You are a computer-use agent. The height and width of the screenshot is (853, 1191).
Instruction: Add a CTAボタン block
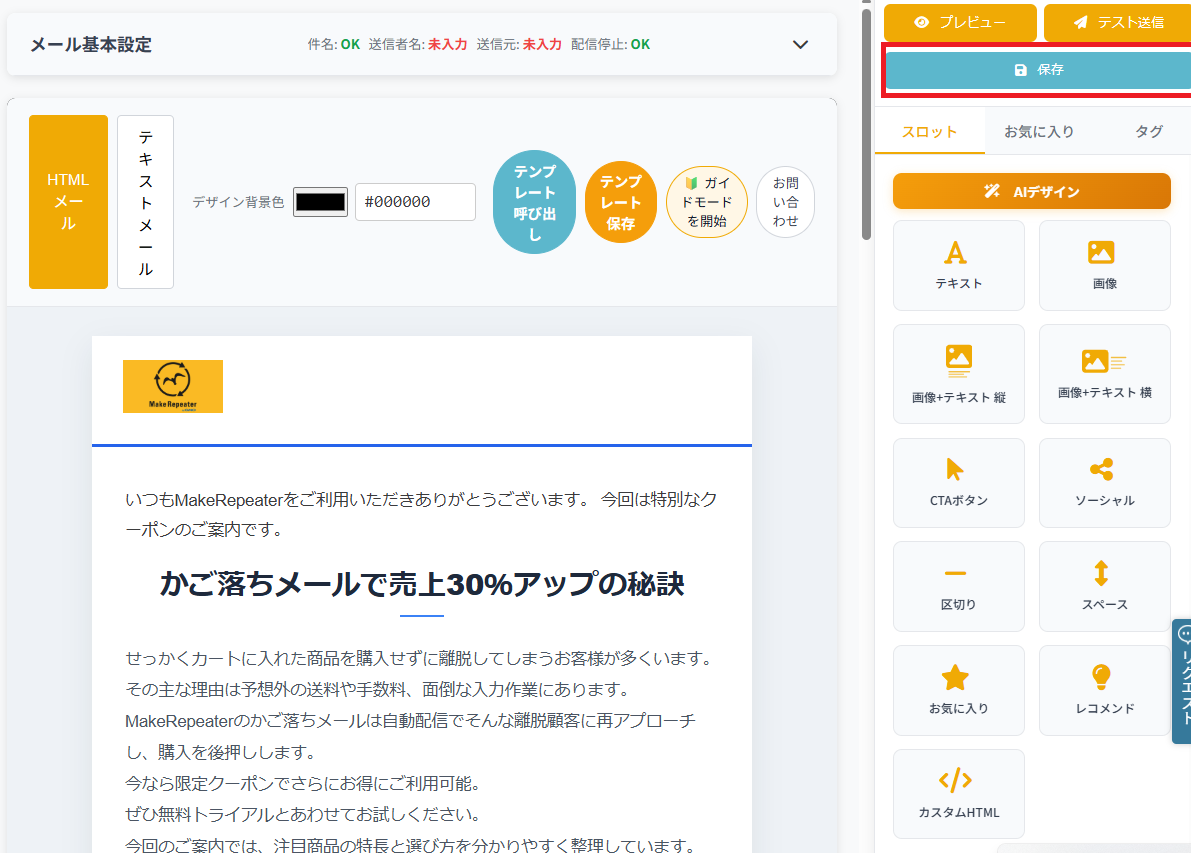click(958, 483)
